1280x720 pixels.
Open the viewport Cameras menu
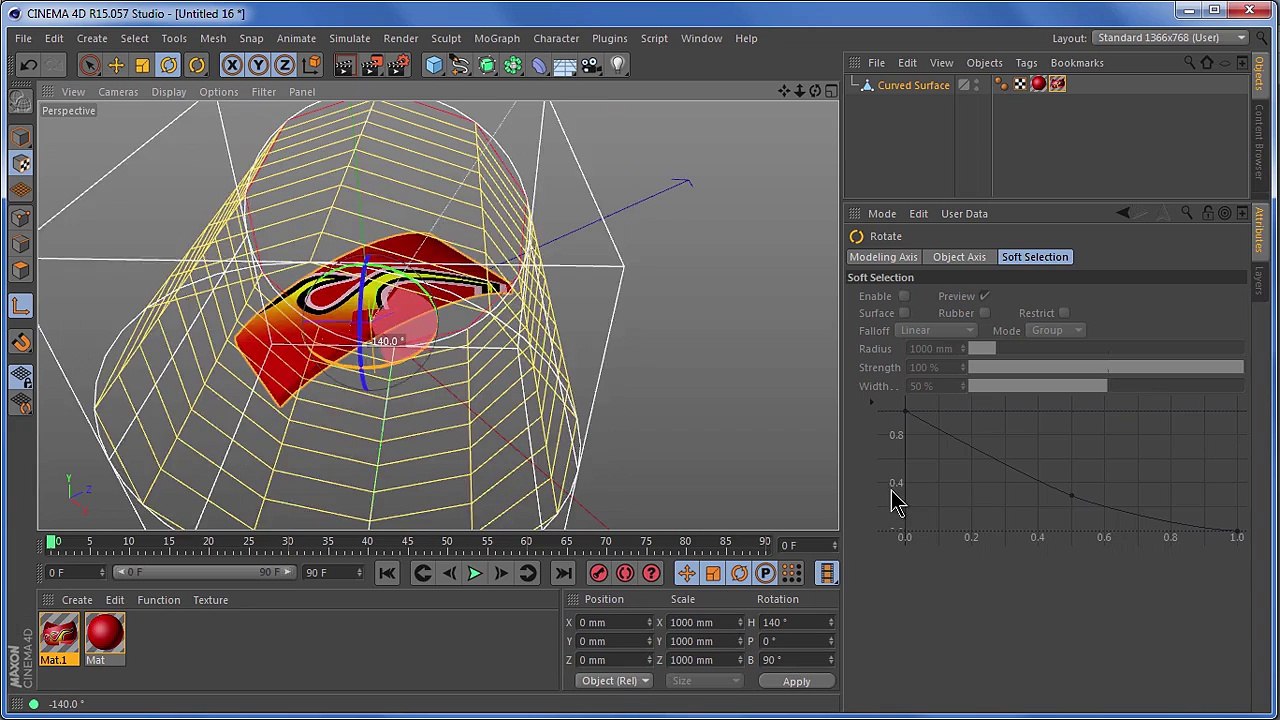(x=118, y=92)
